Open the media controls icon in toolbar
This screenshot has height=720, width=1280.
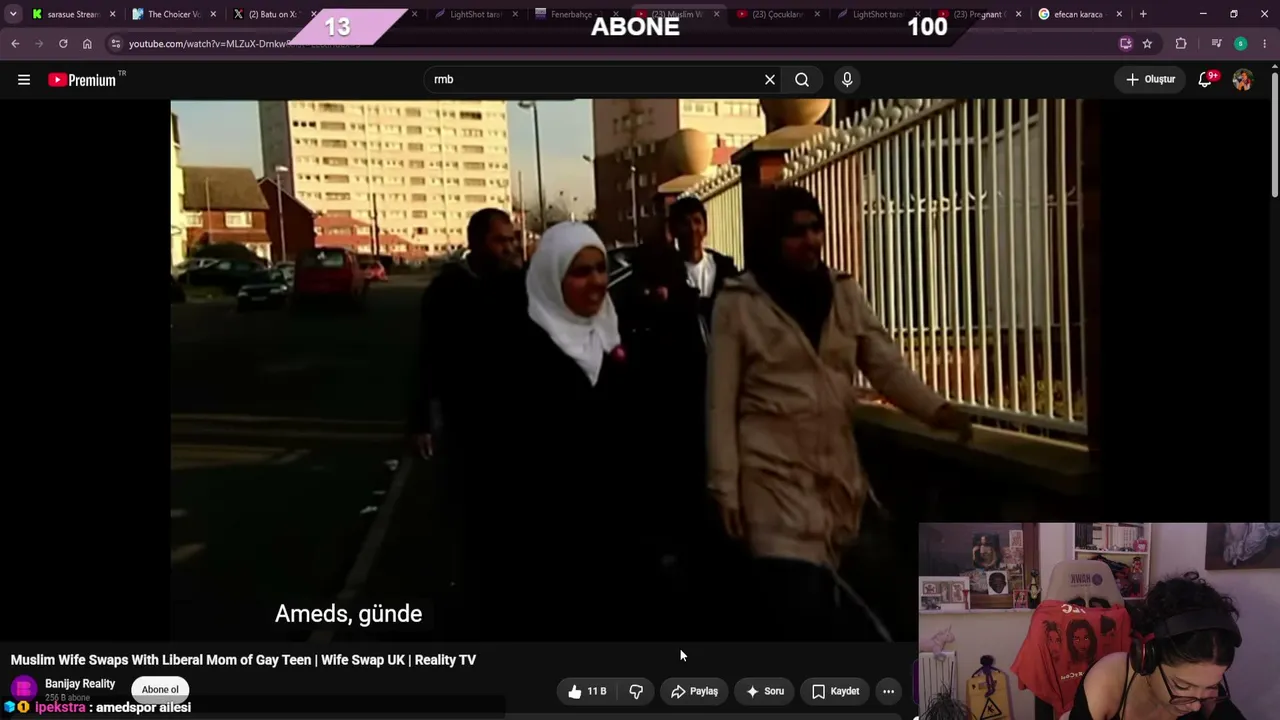point(1216,44)
